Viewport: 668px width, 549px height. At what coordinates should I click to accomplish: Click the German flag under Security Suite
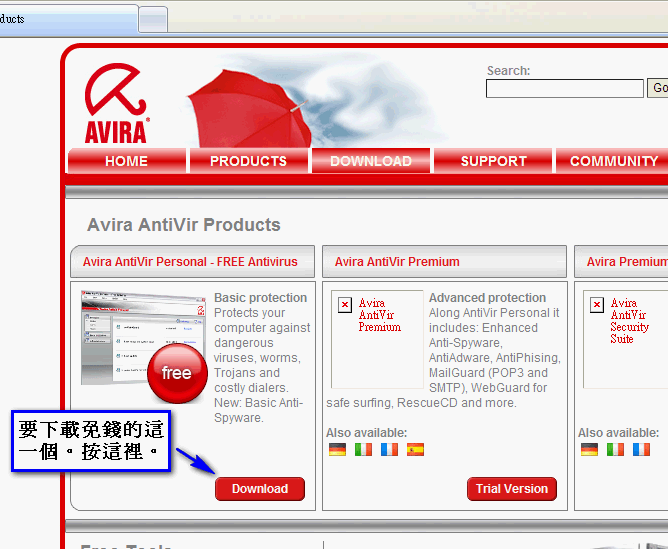589,449
